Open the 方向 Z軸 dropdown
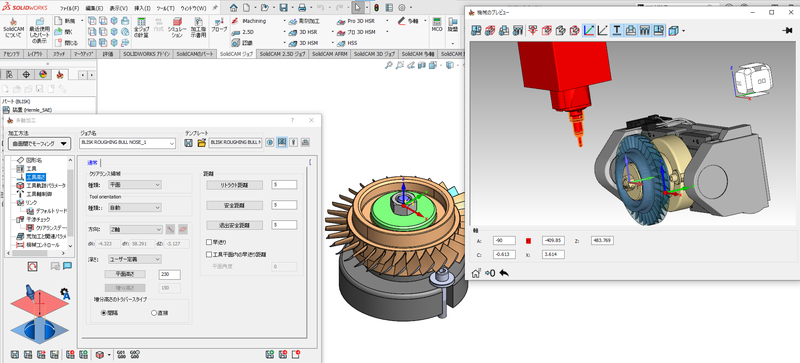Screen dimensions: 800x363 pyautogui.click(x=135, y=230)
